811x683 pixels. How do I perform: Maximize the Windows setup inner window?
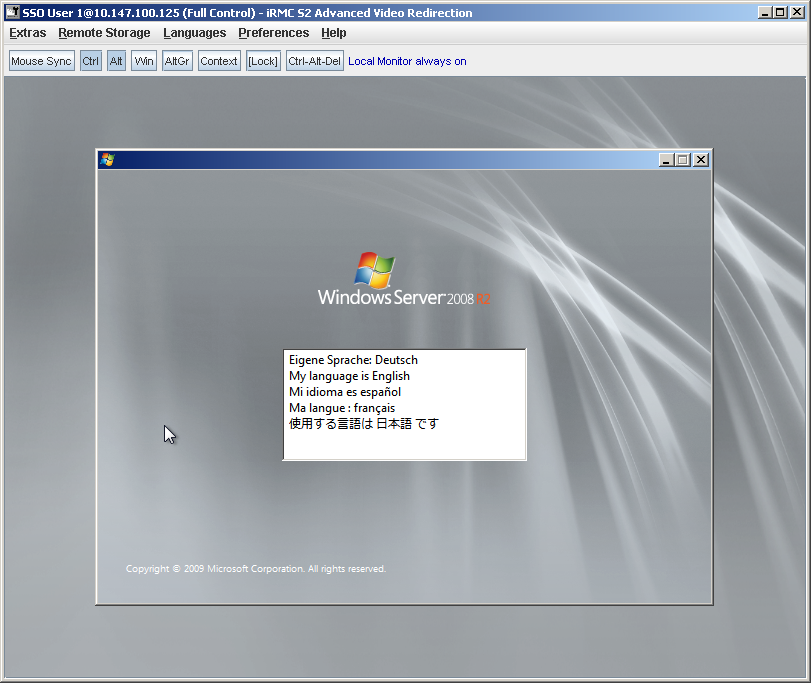point(683,160)
